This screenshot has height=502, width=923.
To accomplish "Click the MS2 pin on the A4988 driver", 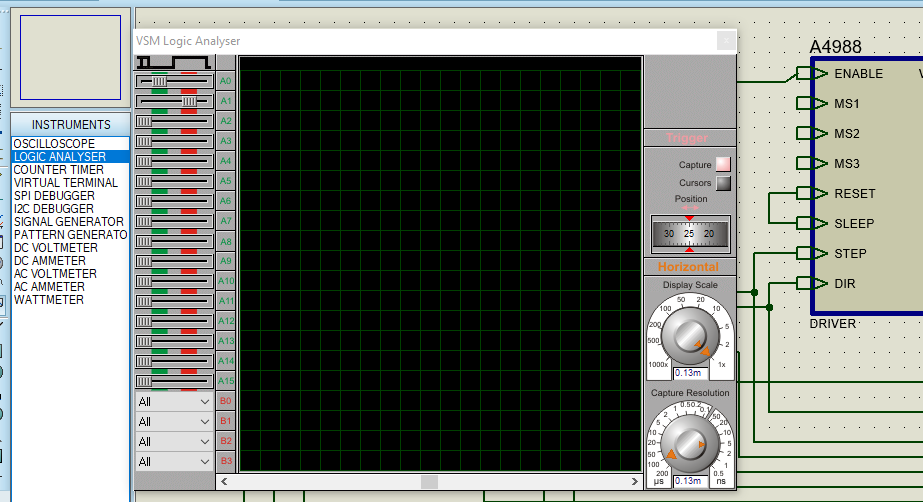I will point(812,134).
